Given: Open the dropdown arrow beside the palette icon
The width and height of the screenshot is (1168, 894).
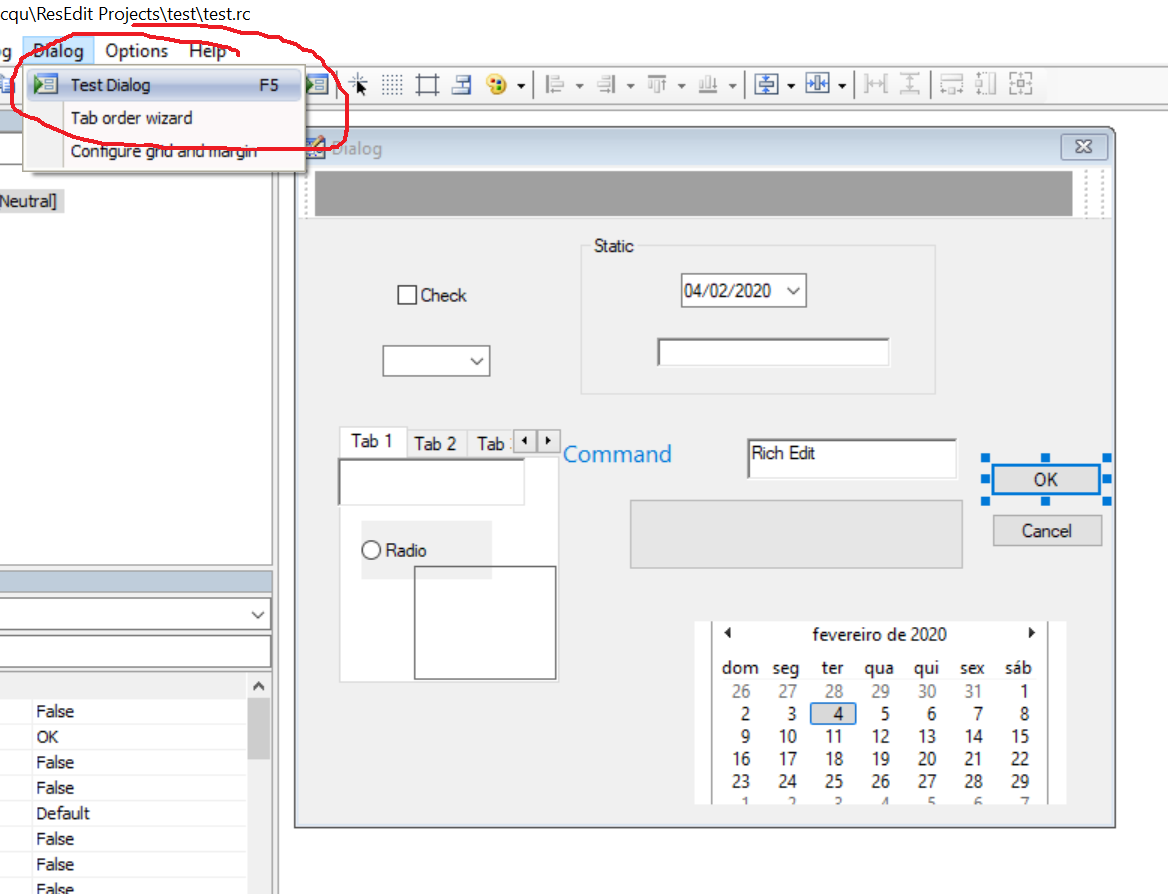Looking at the screenshot, I should tap(521, 86).
